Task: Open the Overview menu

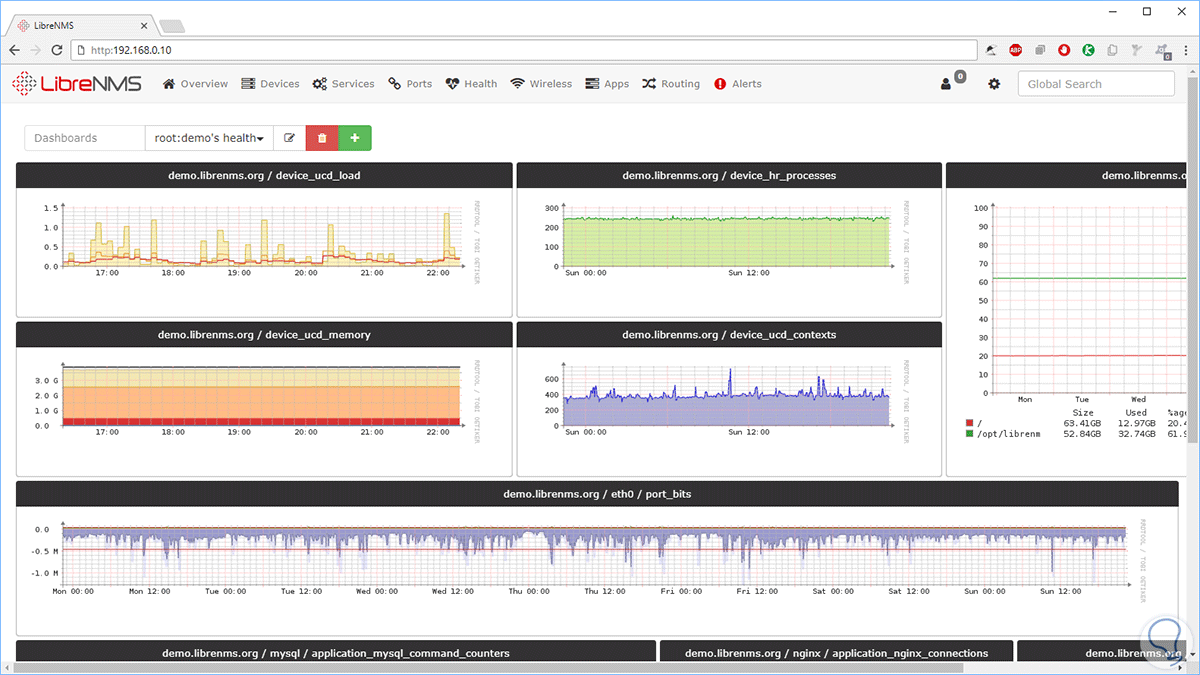Action: [x=195, y=84]
